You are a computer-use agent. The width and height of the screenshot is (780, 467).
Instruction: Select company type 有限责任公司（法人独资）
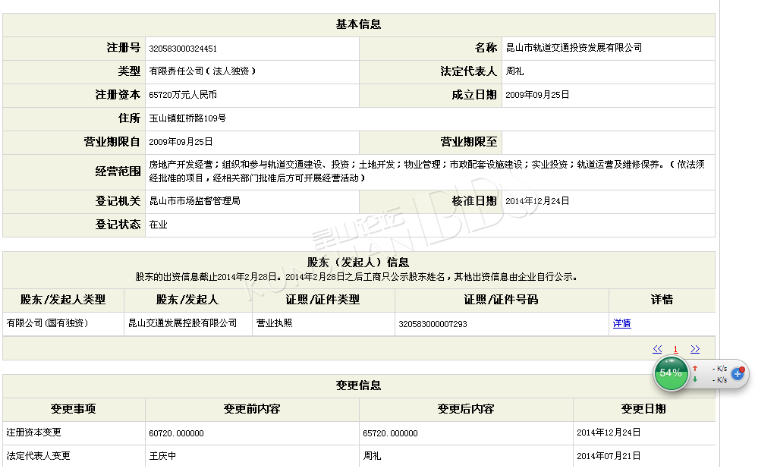pos(202,71)
